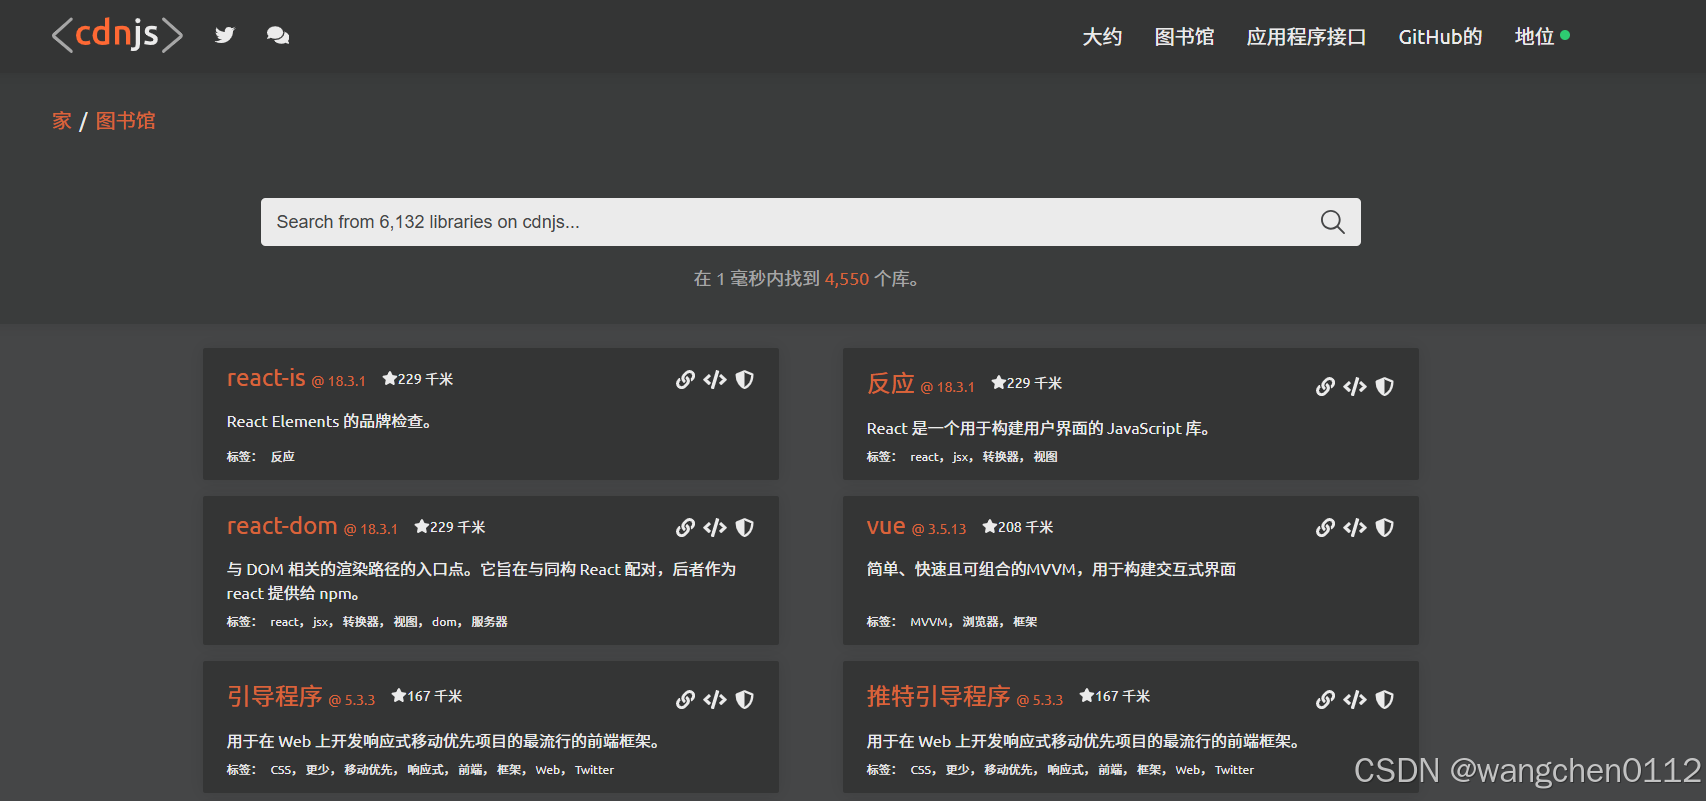Click the MVVM tag on vue card
The width and height of the screenshot is (1706, 801).
pyautogui.click(x=929, y=622)
